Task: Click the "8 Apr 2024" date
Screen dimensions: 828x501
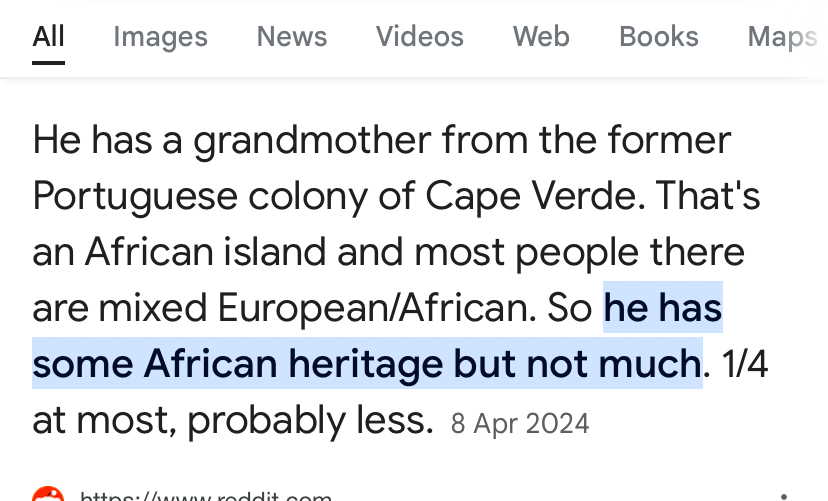Action: point(520,423)
